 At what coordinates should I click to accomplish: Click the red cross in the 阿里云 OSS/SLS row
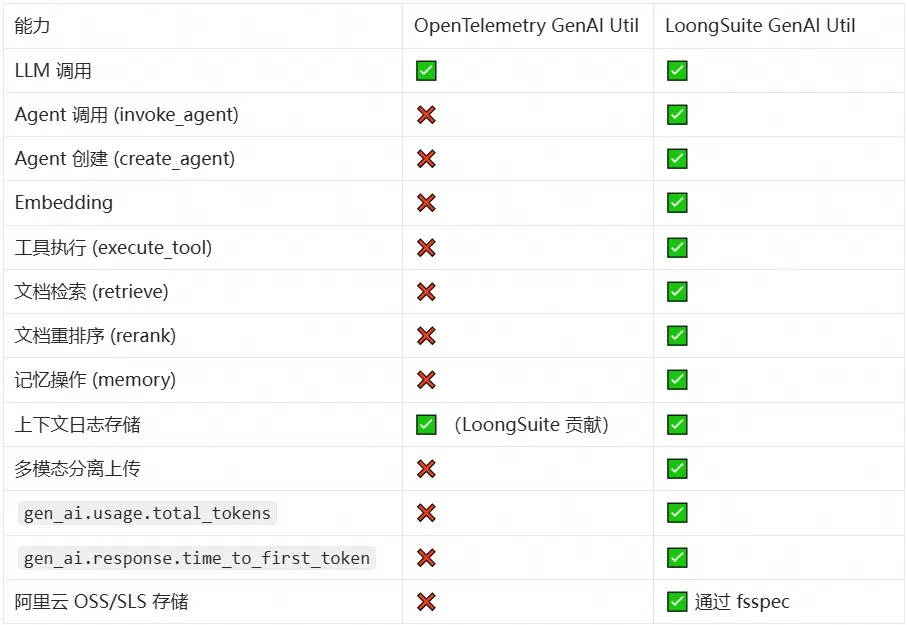click(x=426, y=602)
